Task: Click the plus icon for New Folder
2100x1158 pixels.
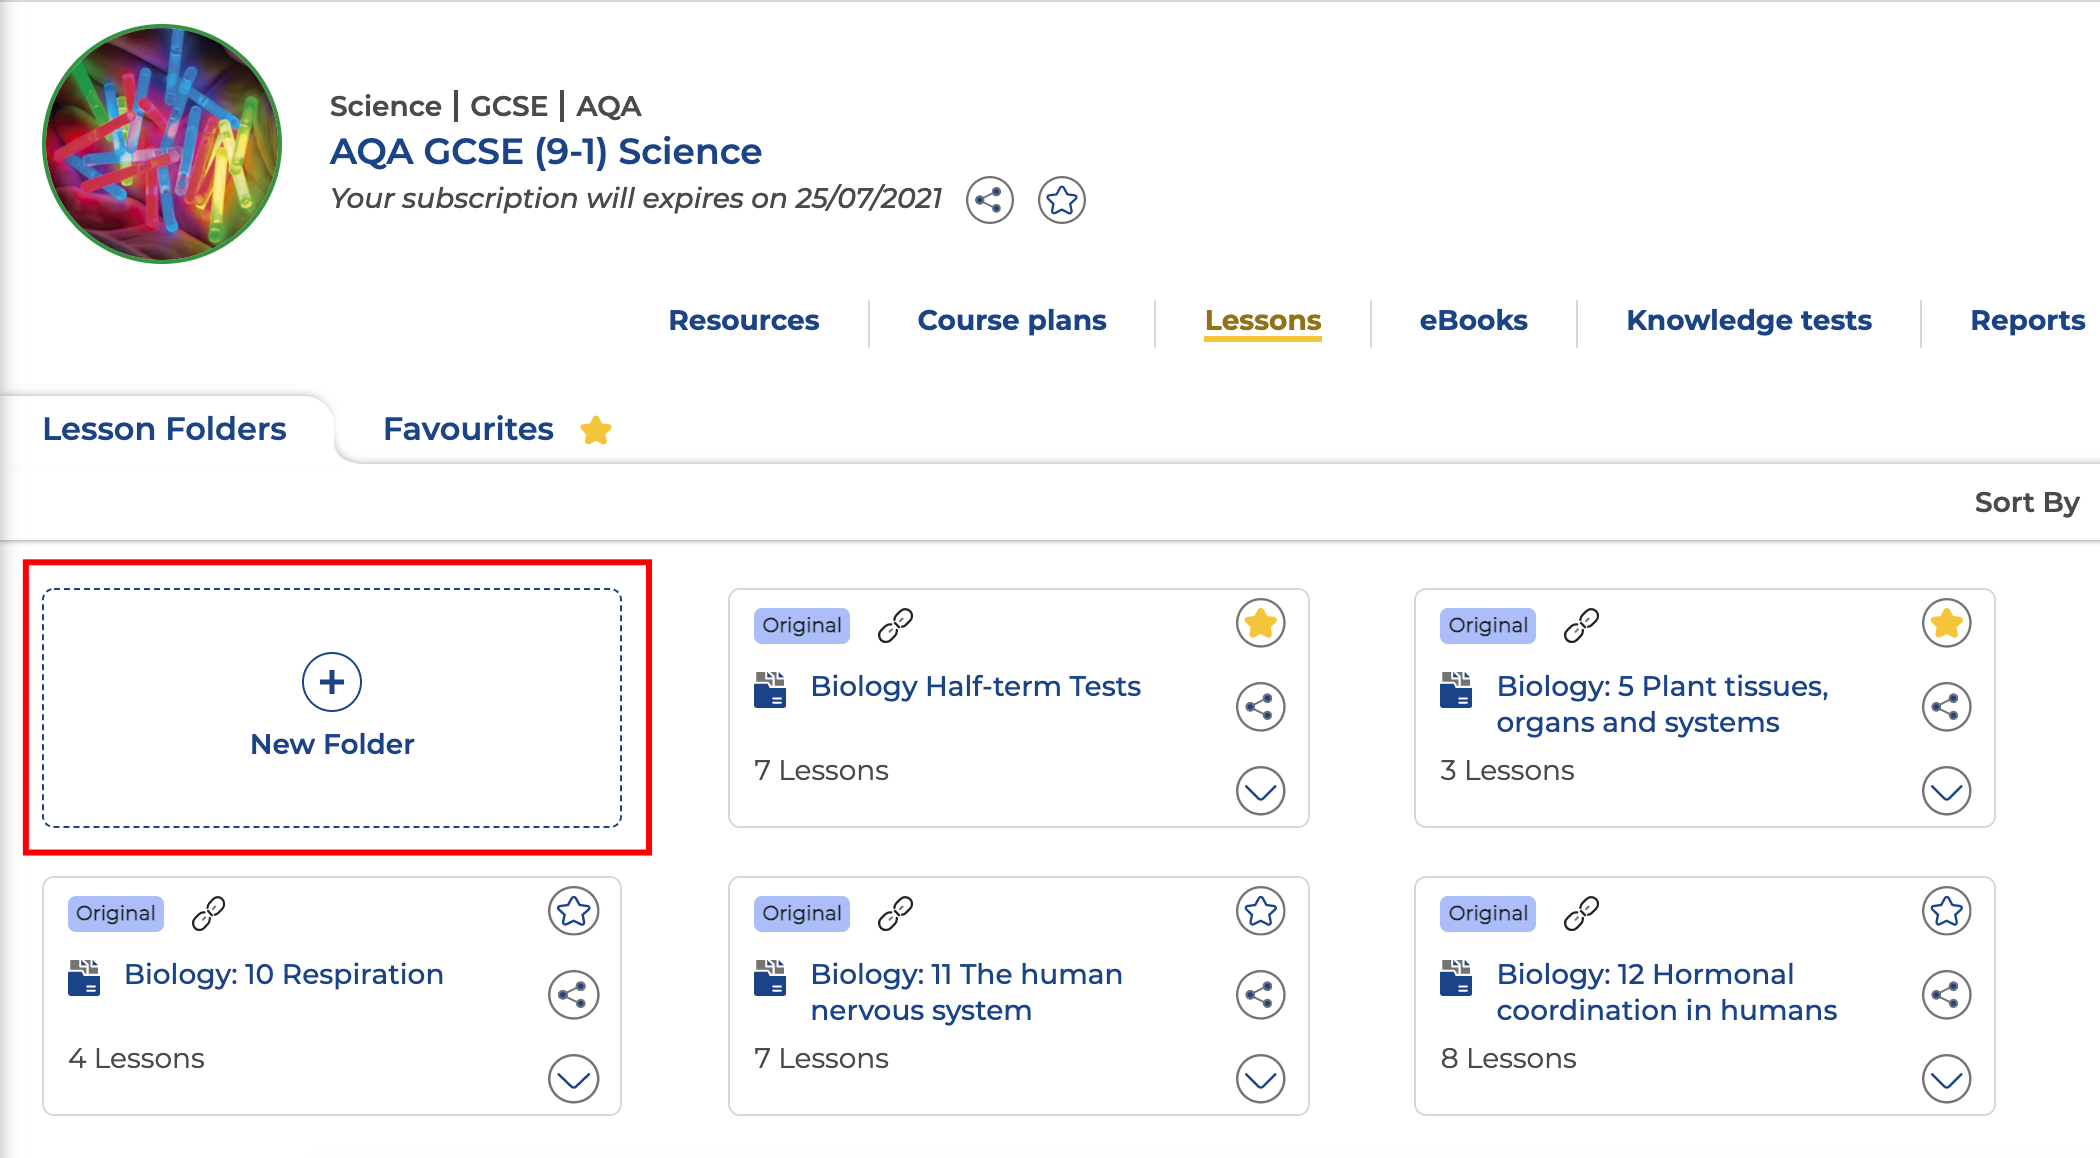Action: click(332, 682)
